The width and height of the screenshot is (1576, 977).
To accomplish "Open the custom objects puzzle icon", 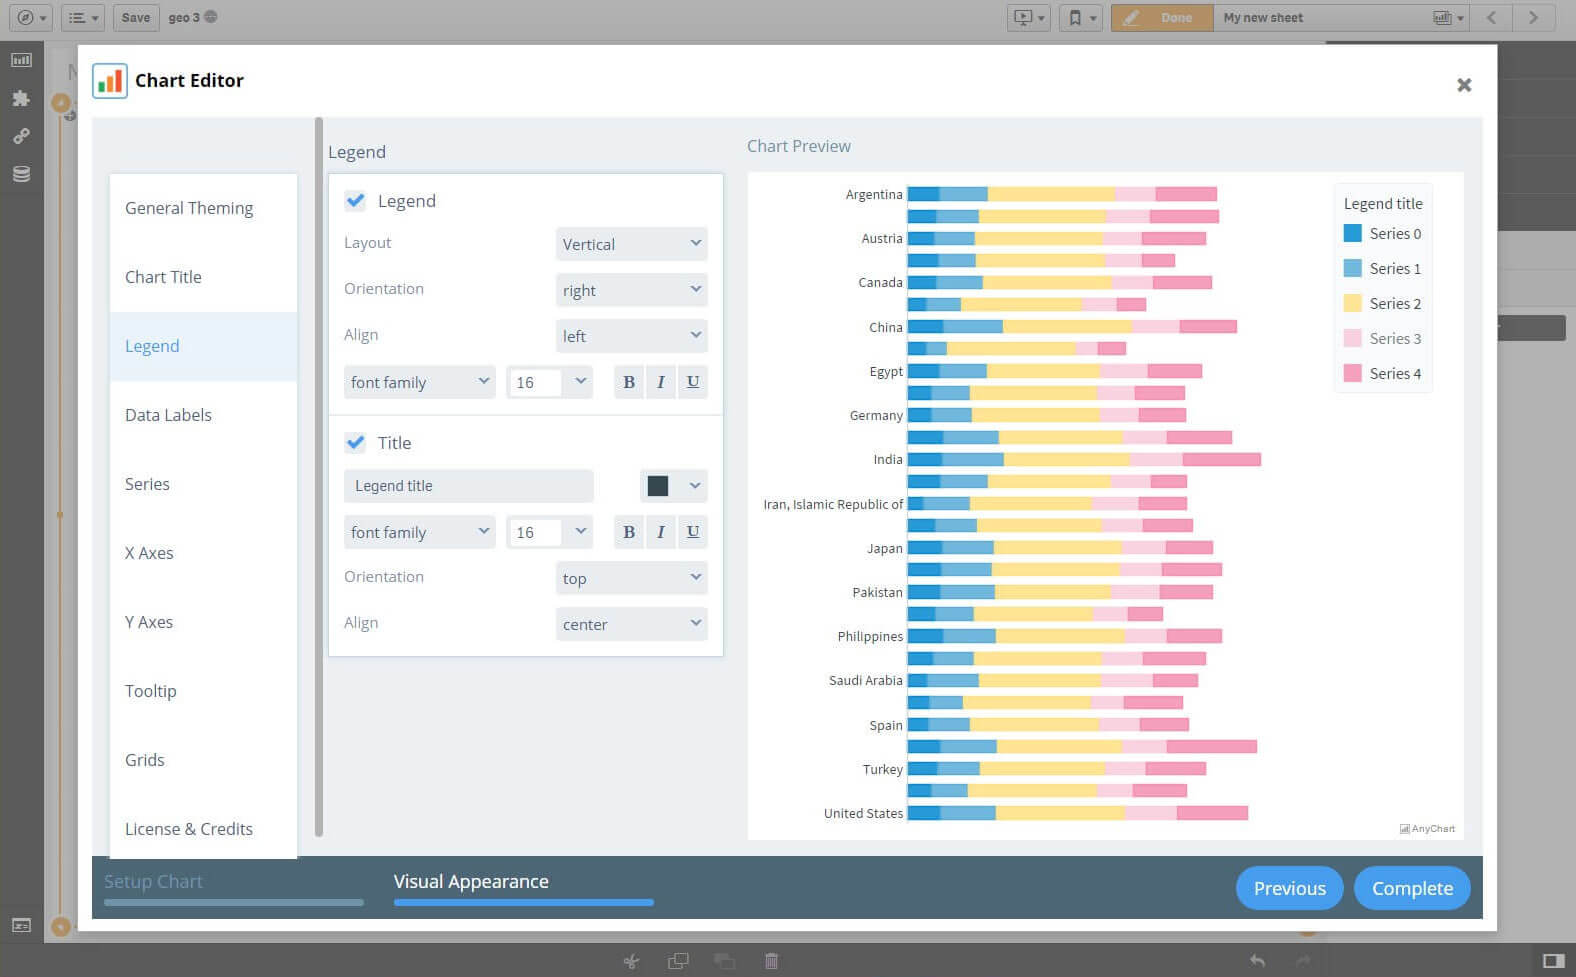I will coord(21,98).
